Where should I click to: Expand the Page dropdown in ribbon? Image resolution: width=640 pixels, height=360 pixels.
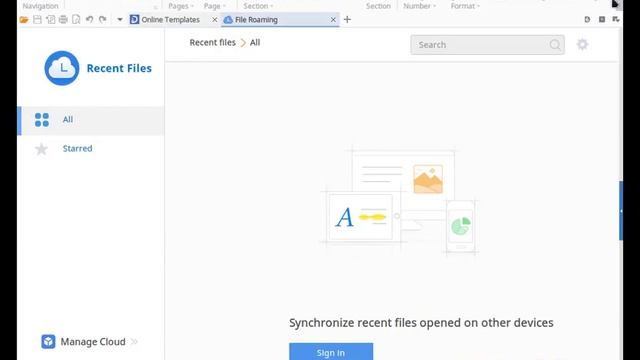click(x=215, y=6)
